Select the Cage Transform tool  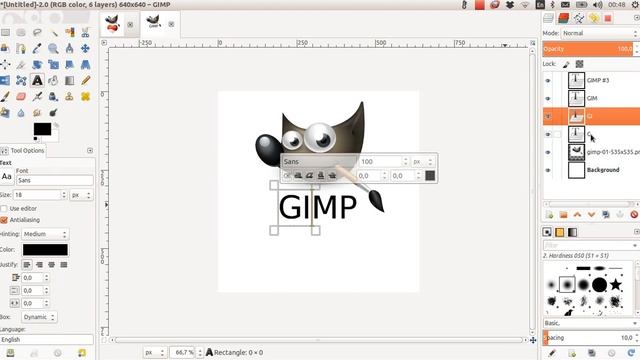click(x=21, y=80)
